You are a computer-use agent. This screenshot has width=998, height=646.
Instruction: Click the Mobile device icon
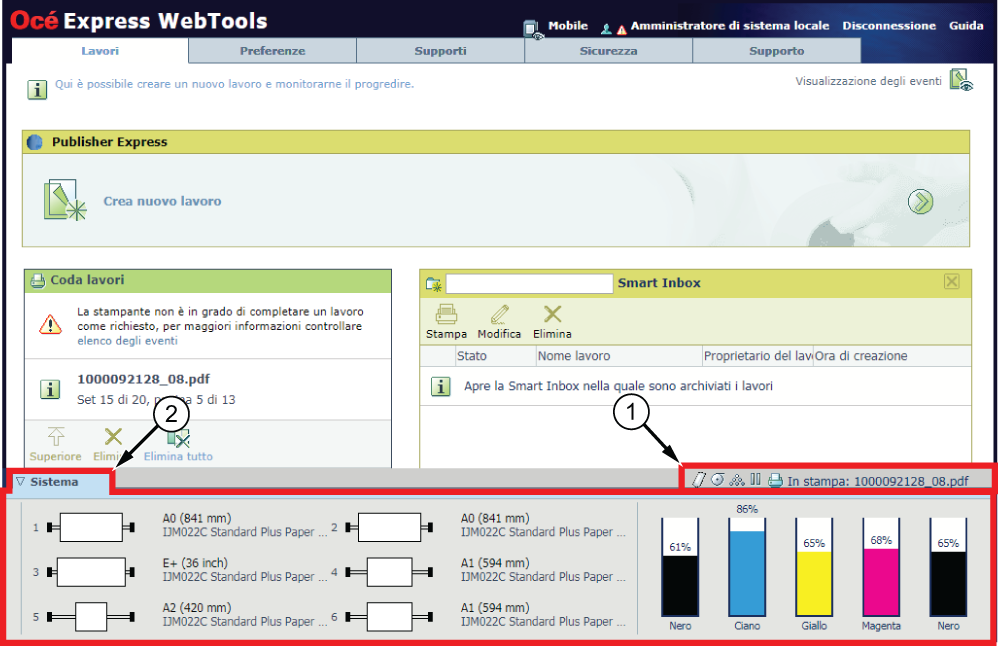(x=533, y=29)
